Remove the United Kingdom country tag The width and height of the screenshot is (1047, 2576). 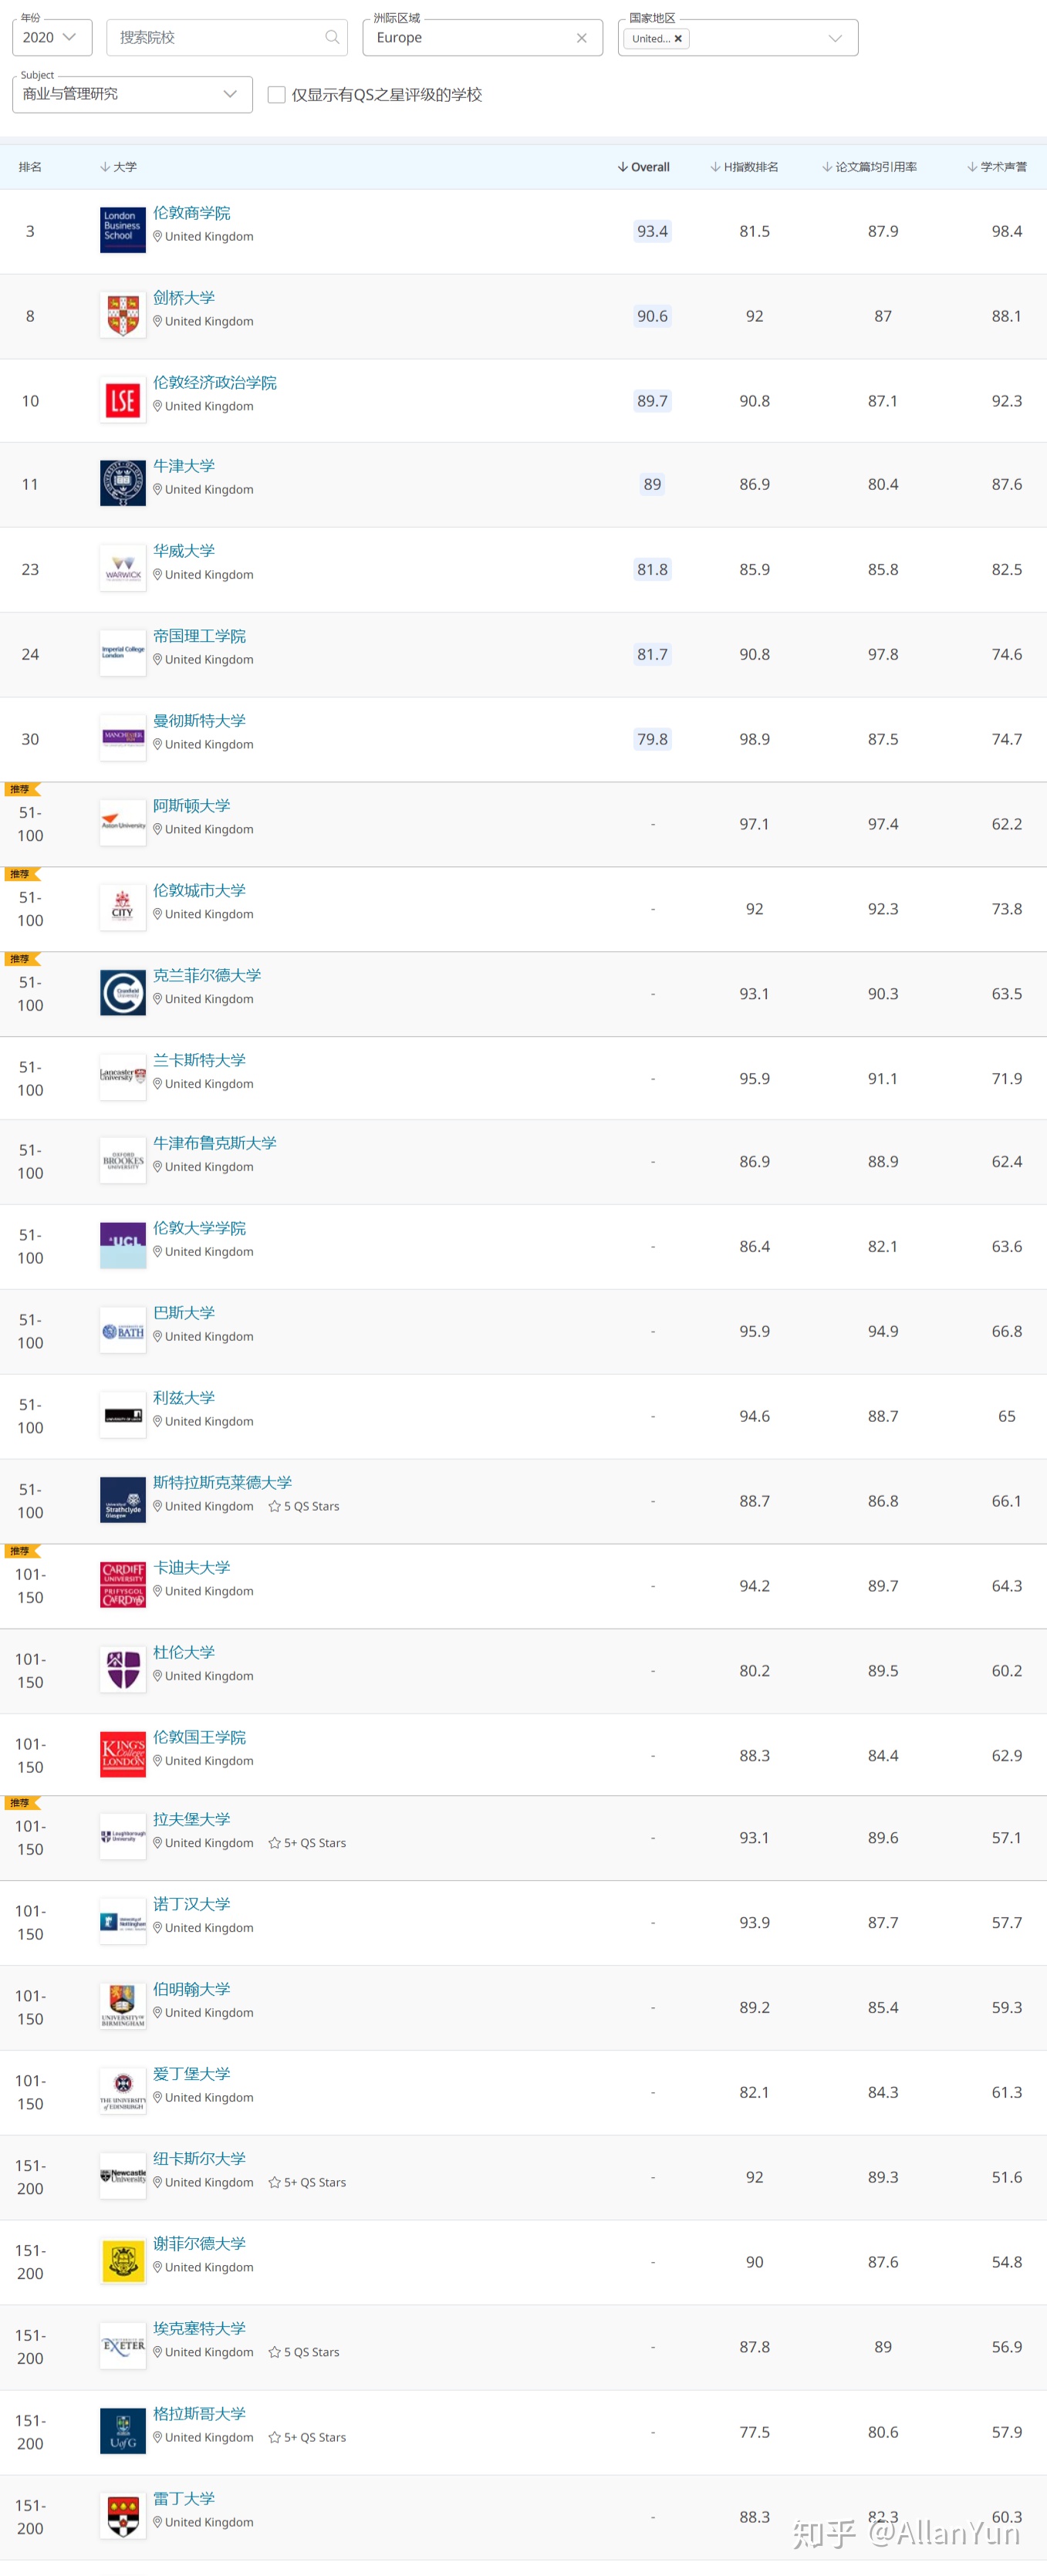click(x=678, y=39)
